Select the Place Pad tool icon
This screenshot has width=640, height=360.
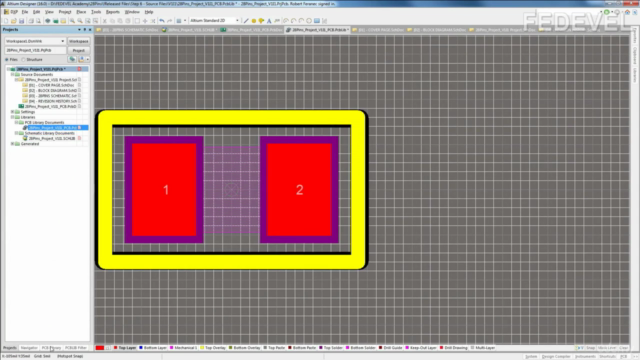253,21
